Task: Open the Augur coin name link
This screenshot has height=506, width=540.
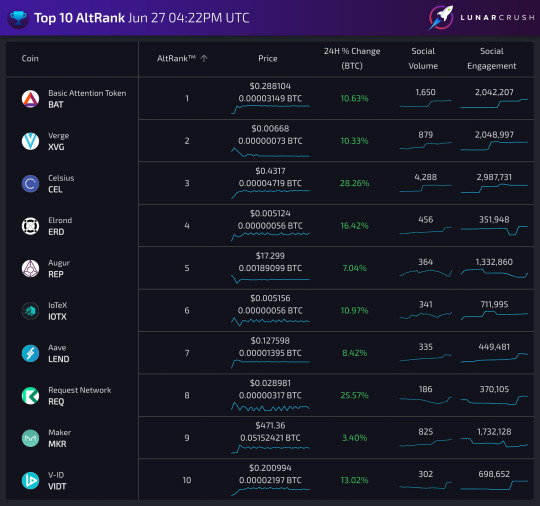Action: pos(59,263)
